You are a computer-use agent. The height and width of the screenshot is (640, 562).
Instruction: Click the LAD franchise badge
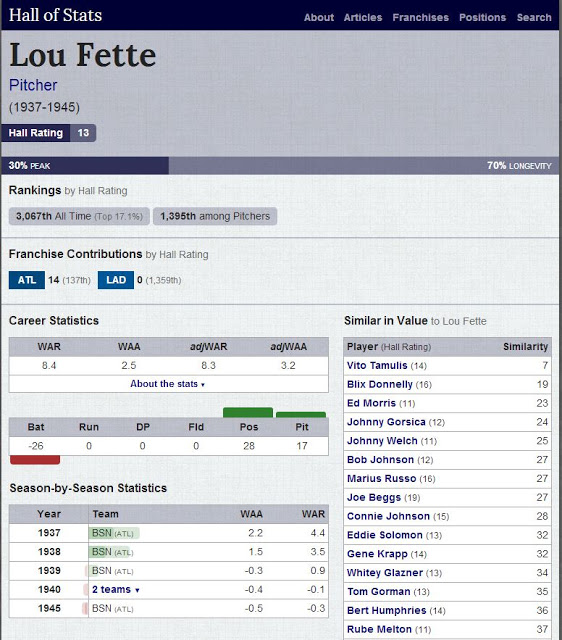116,280
